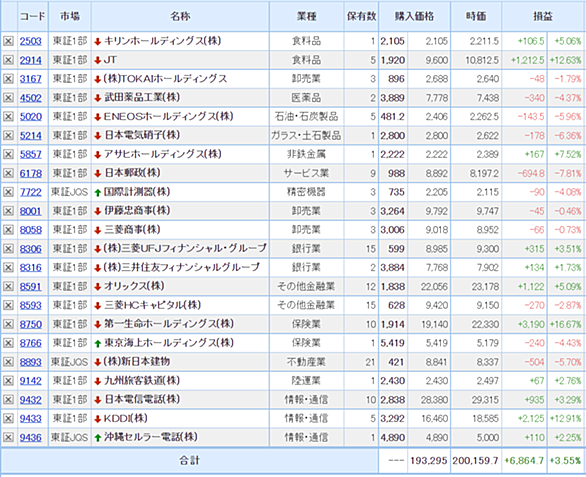Image resolution: width=586 pixels, height=477 pixels.
Task: Remove the 東京海上 8766 row
Action: point(8,343)
